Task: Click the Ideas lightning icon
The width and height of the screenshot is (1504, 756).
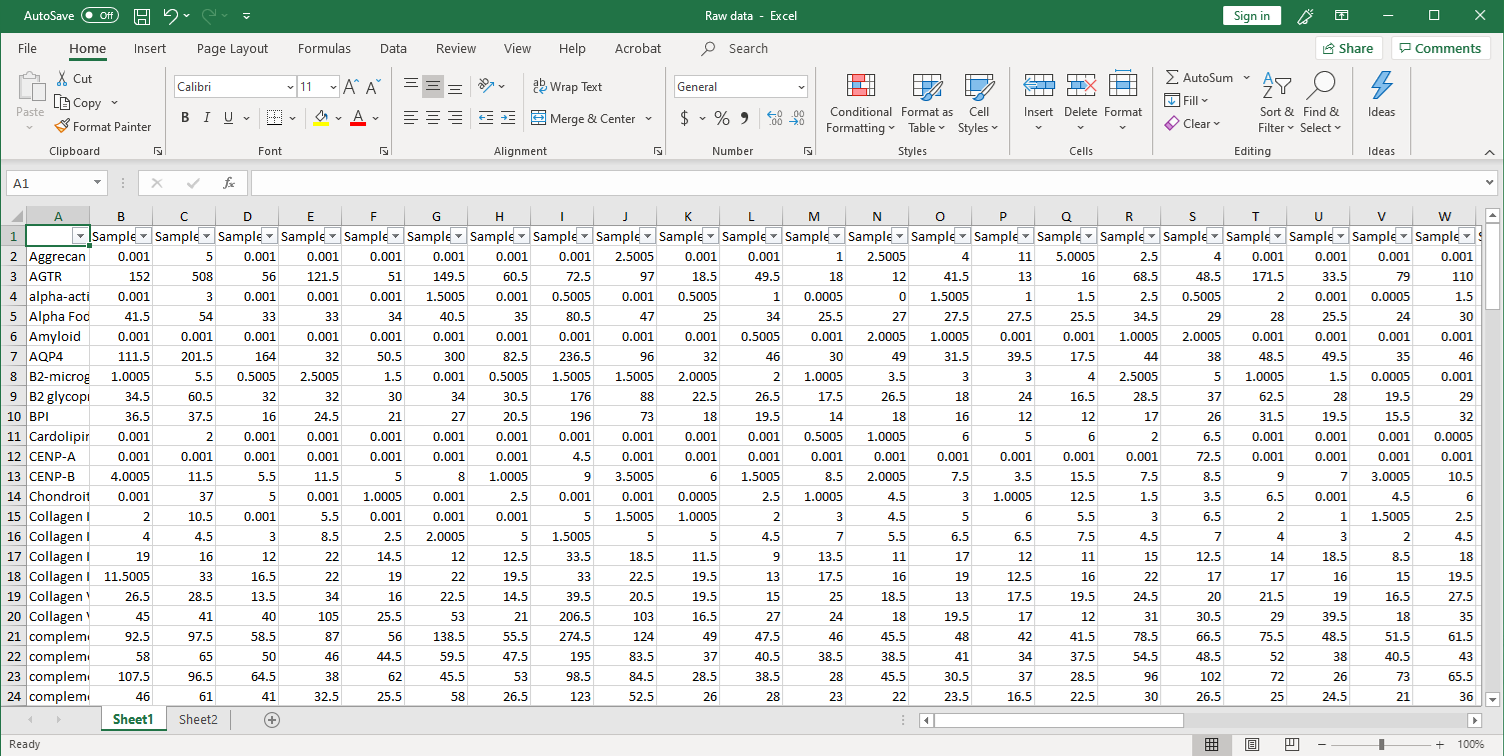Action: coord(1381,87)
